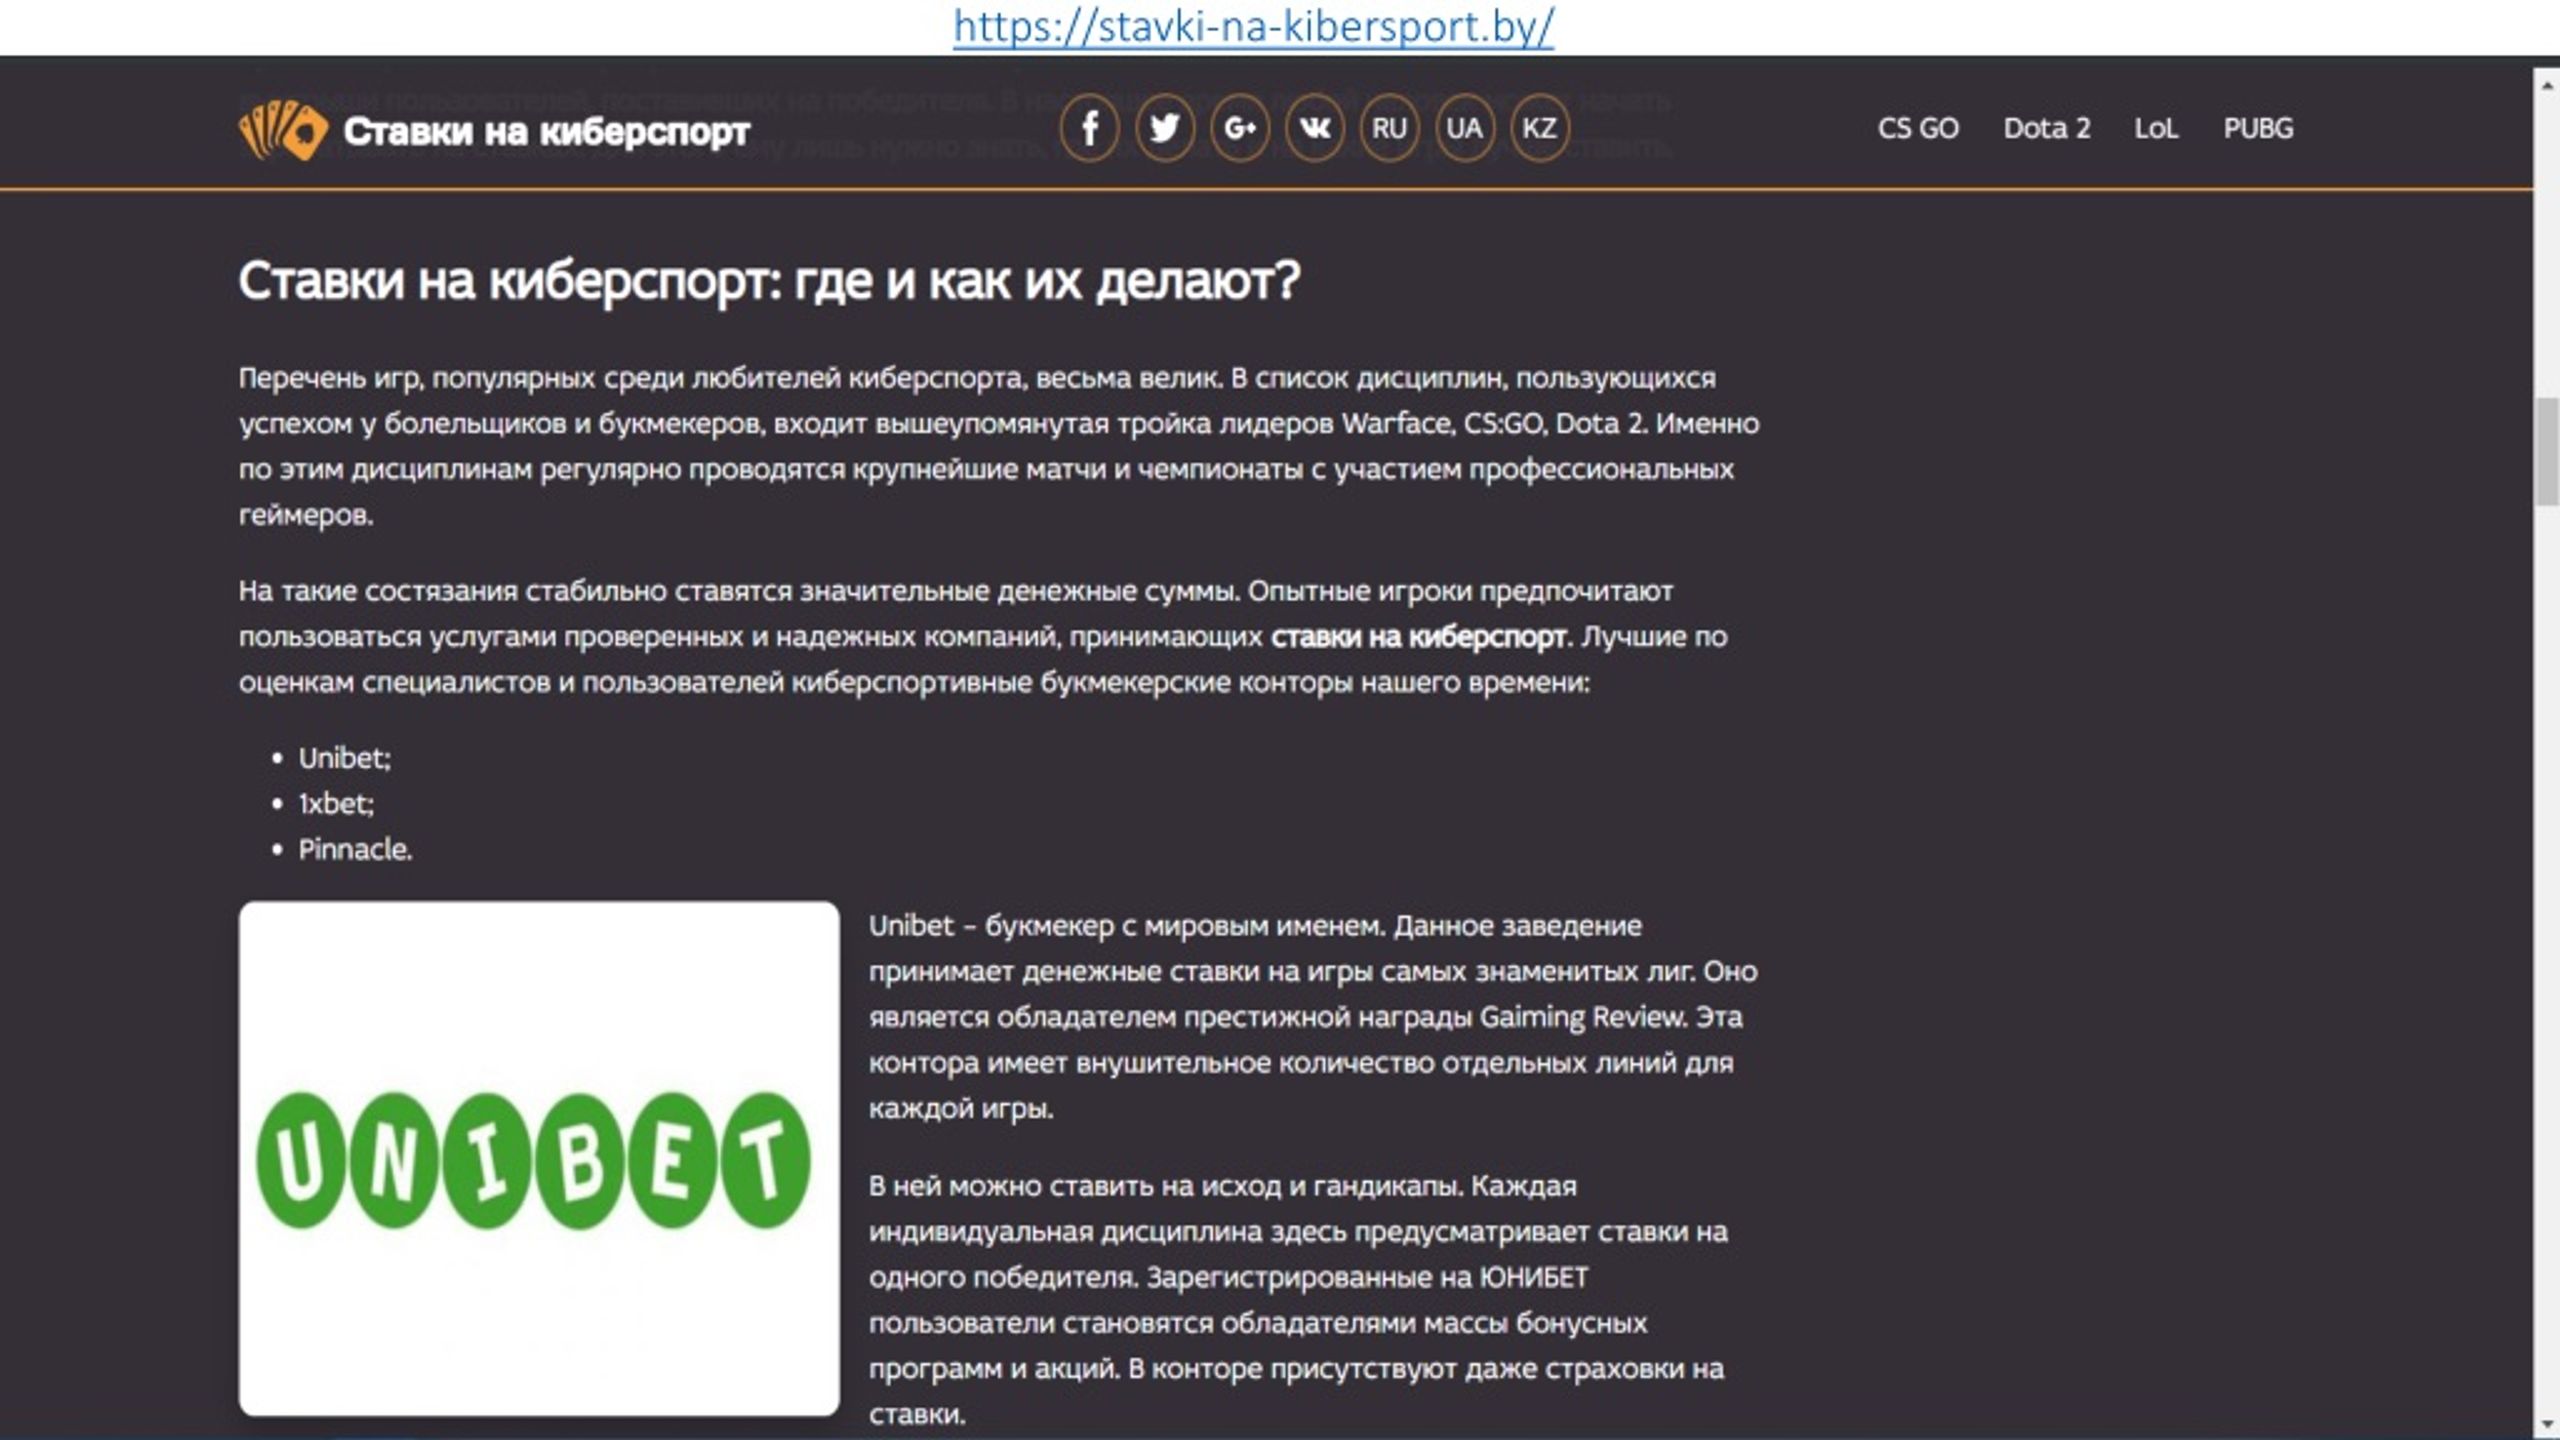The height and width of the screenshot is (1440, 2560).
Task: Click the vertical scrollbar thumb
Action: coord(2547,451)
